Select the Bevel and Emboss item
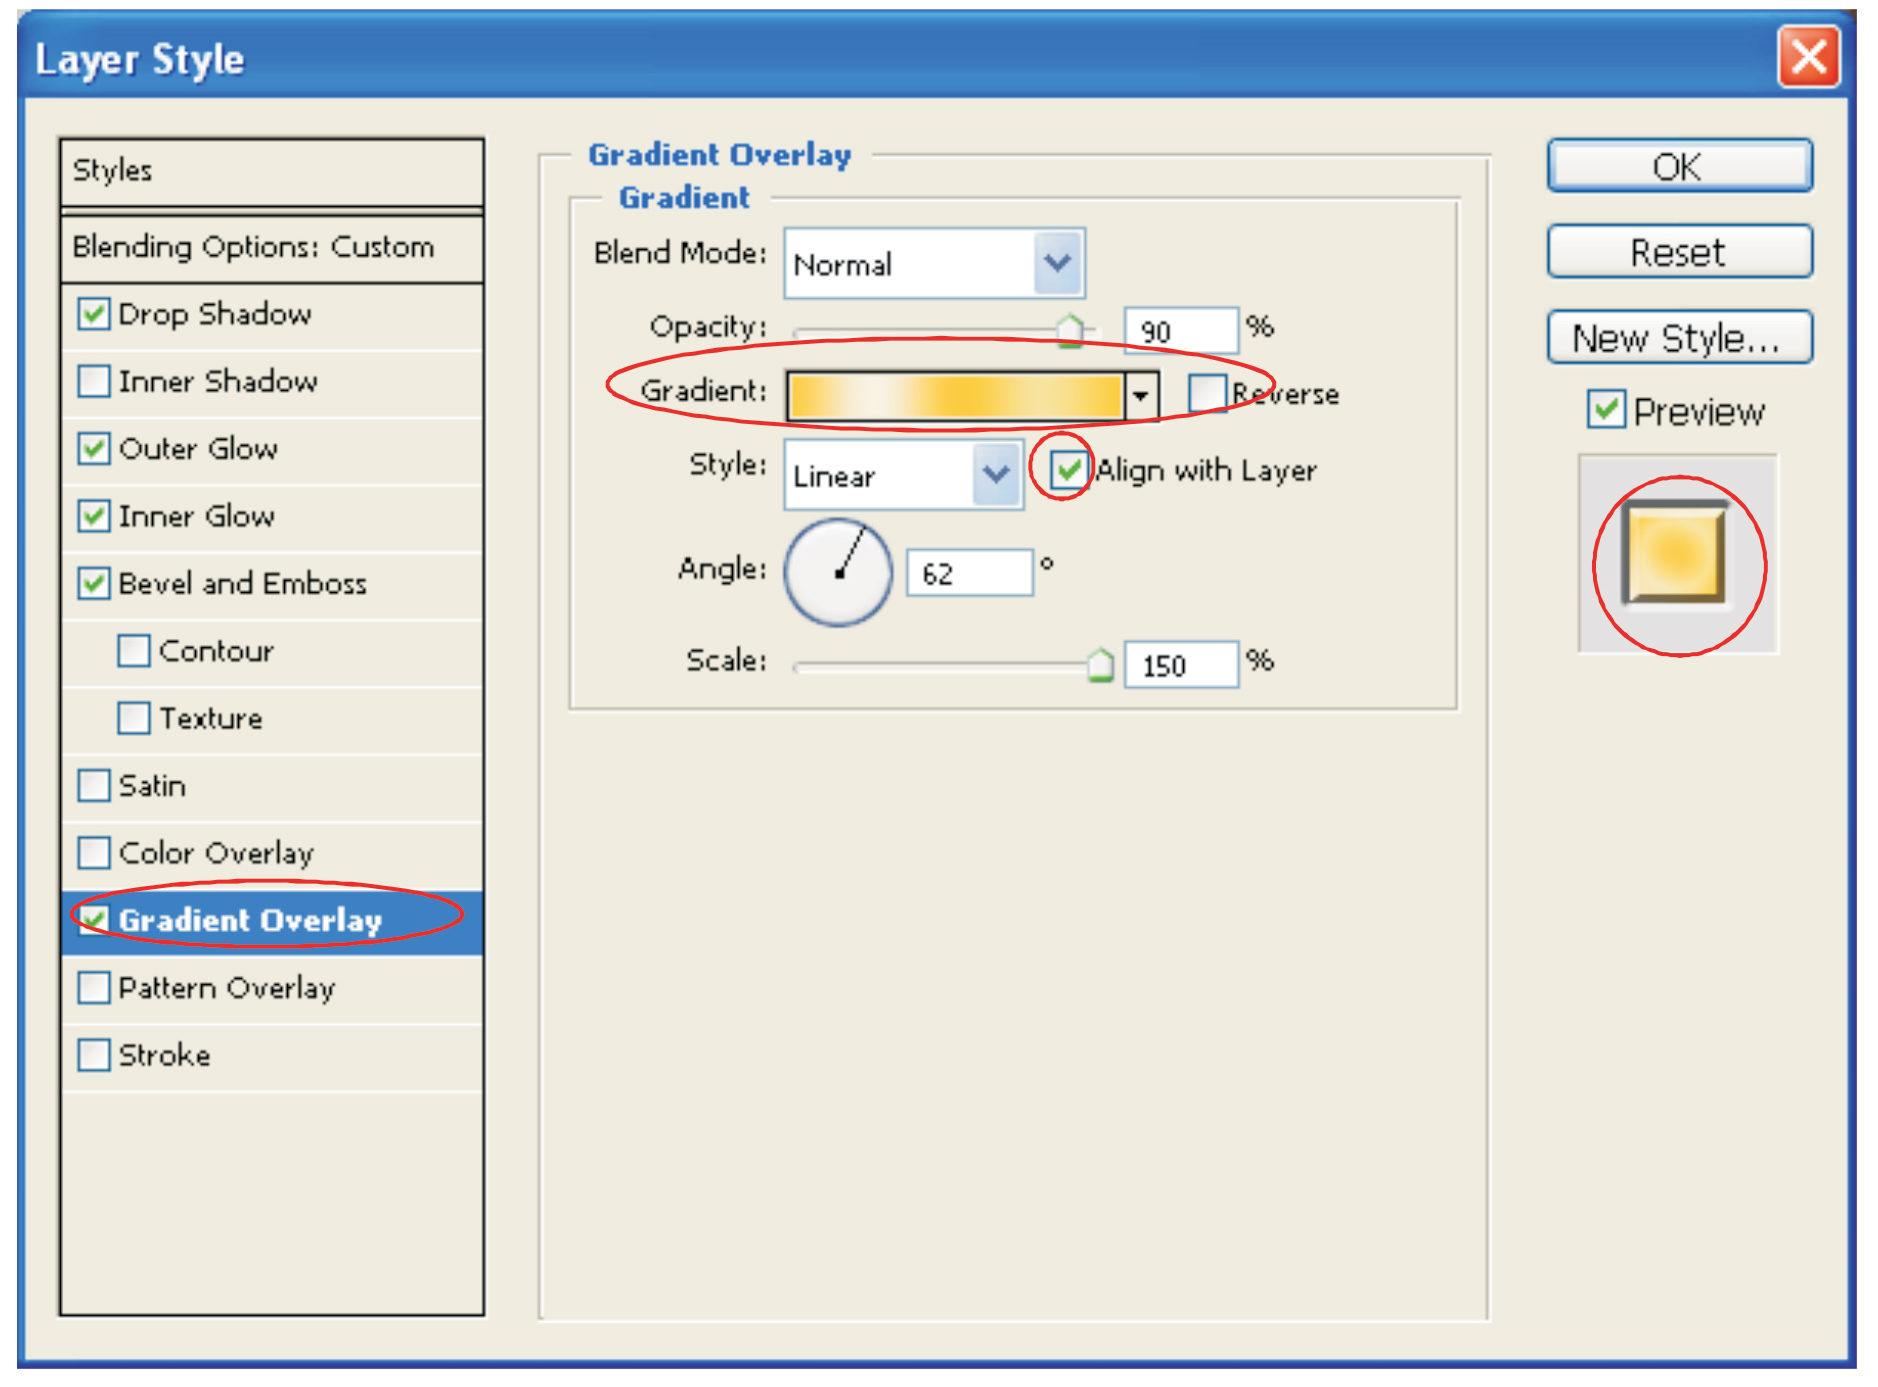 click(242, 584)
